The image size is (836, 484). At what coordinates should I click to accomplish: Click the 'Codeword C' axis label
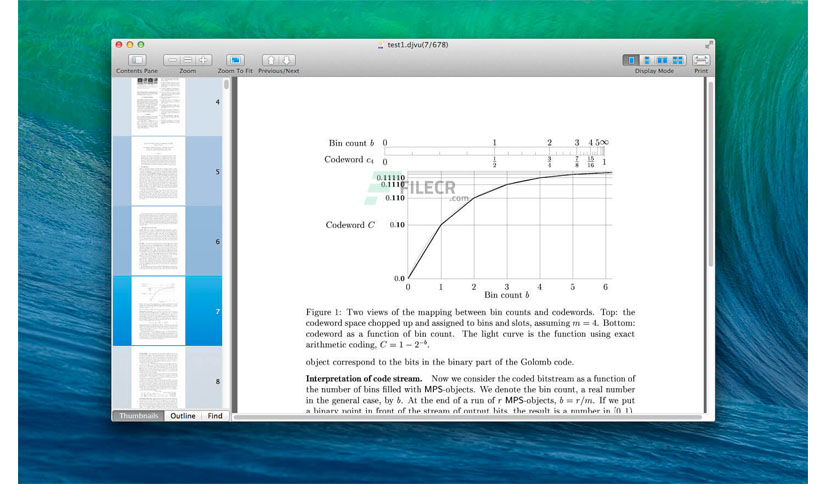(350, 225)
